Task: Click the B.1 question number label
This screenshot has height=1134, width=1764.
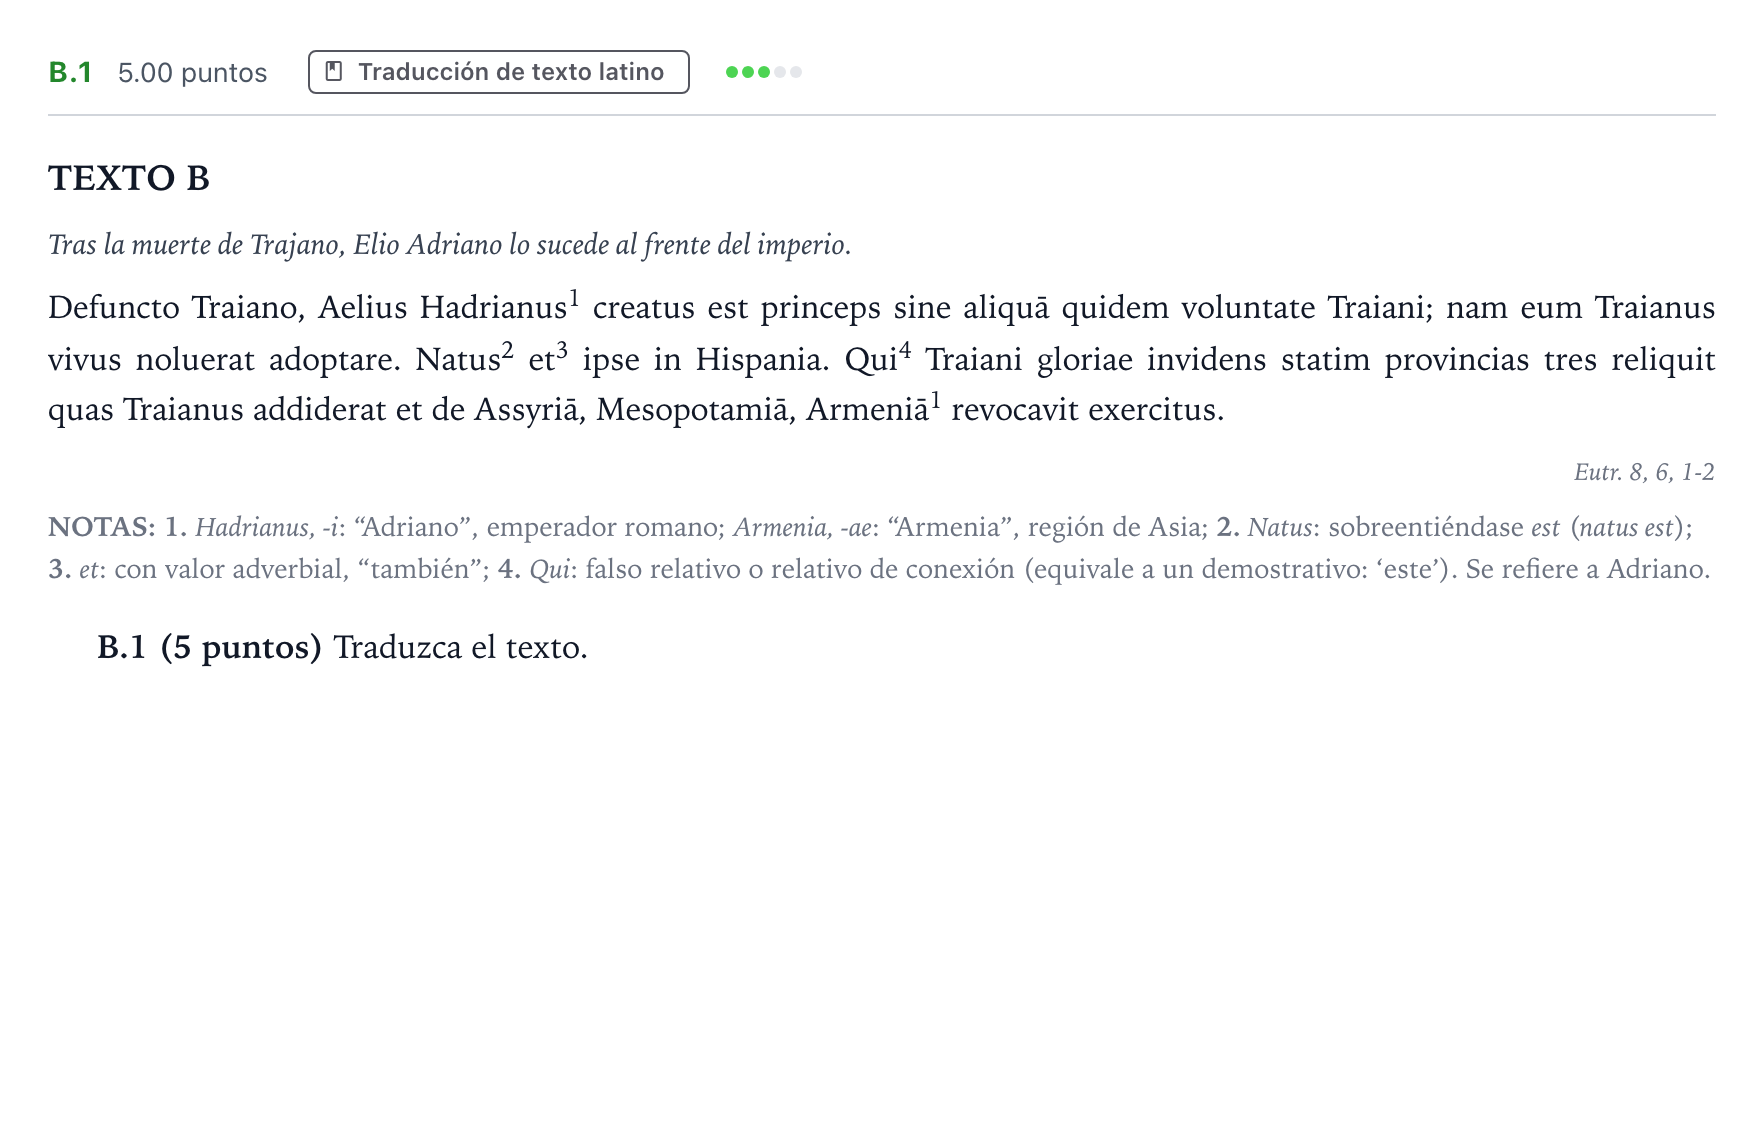Action: click(70, 72)
